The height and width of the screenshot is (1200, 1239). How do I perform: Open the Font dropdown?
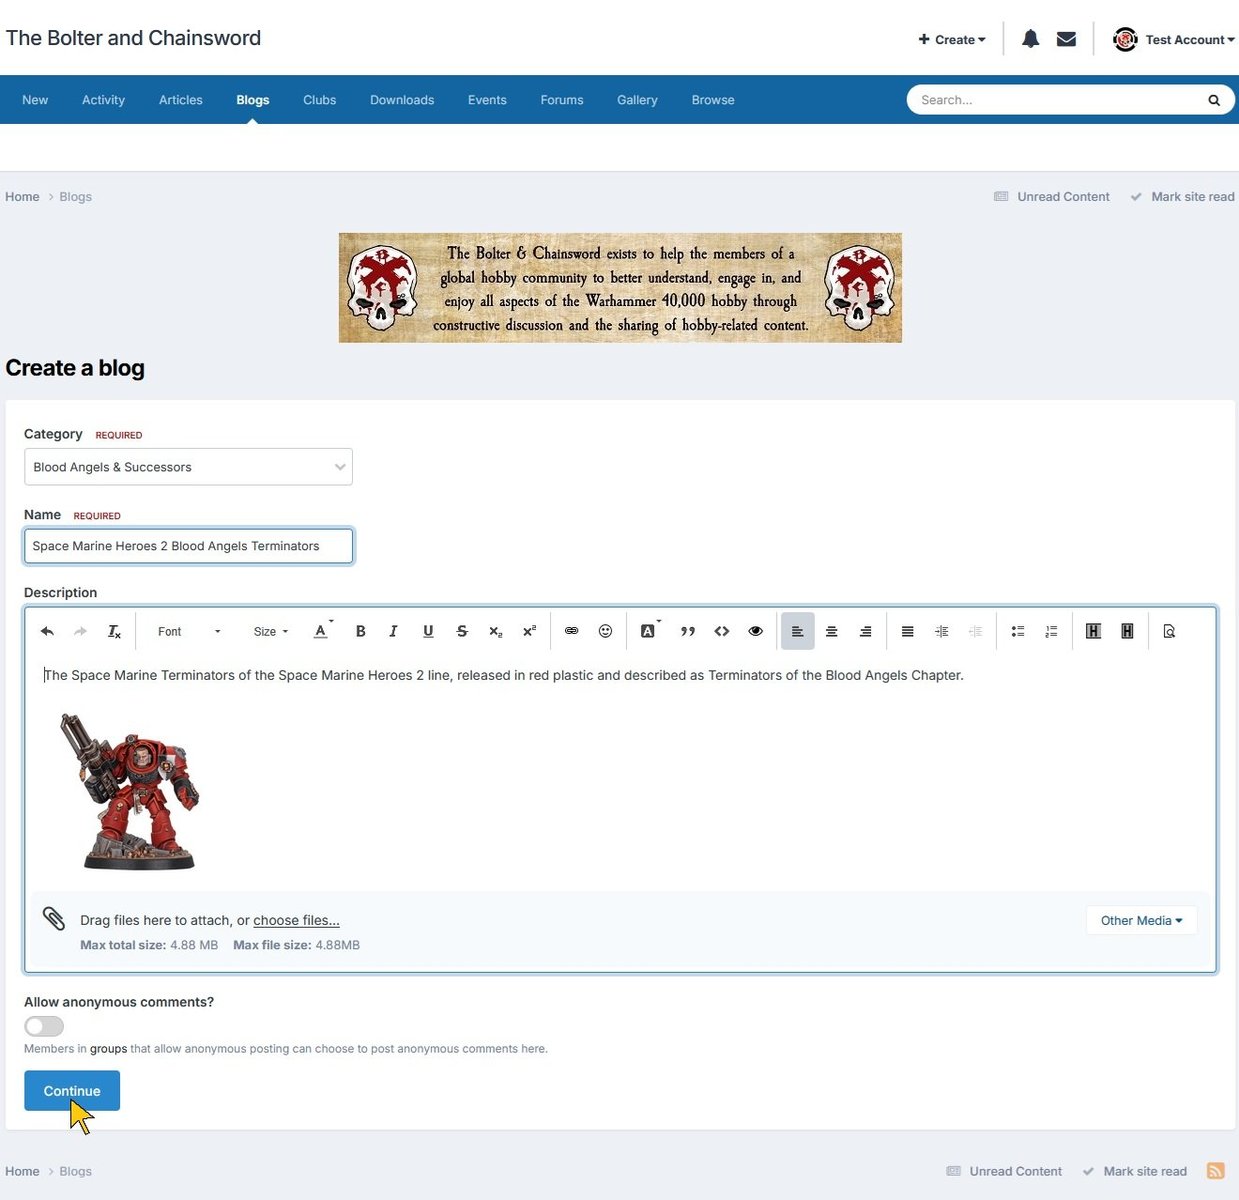(189, 631)
